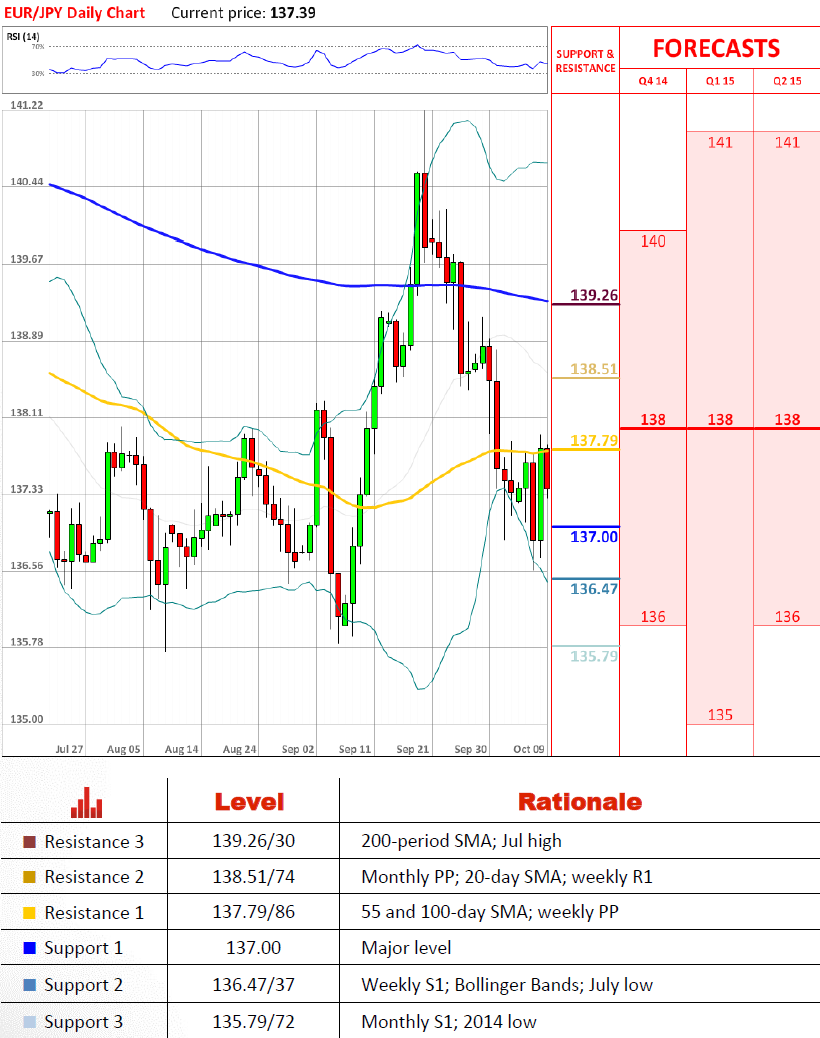Select the Resistance 2 row label
The height and width of the screenshot is (1038, 820).
pos(94,877)
